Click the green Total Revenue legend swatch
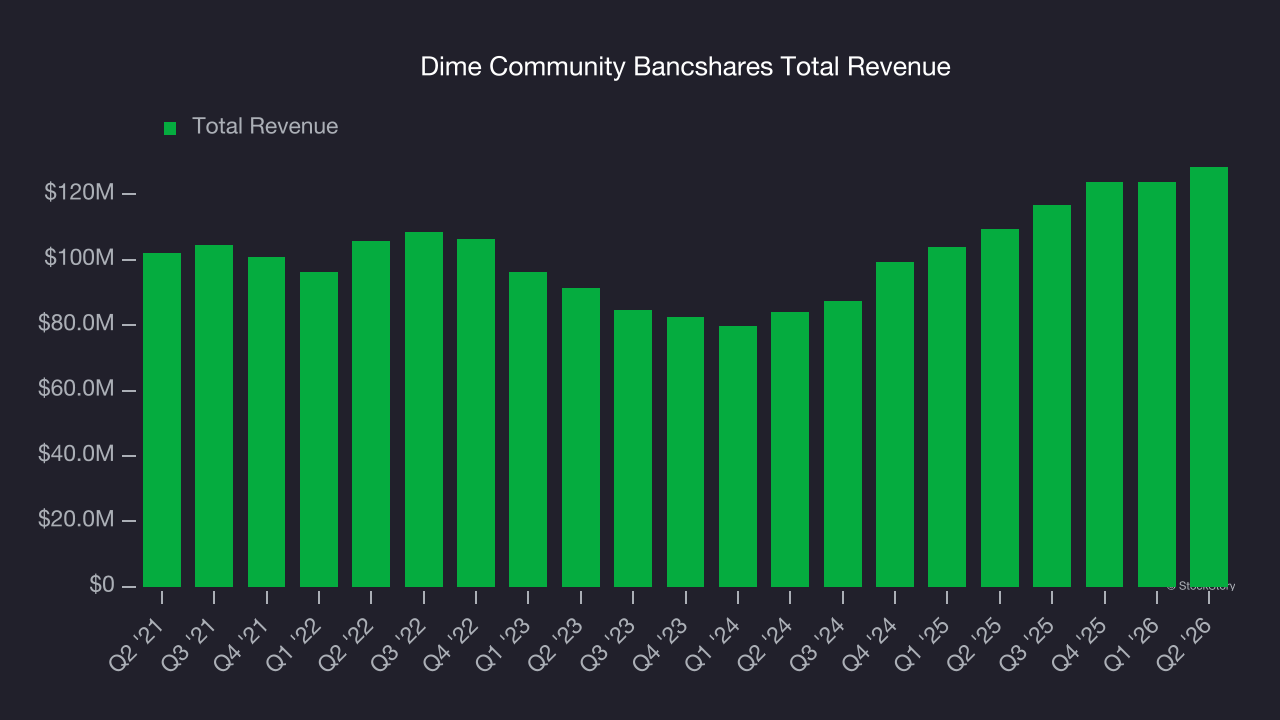This screenshot has width=1280, height=720. (170, 128)
